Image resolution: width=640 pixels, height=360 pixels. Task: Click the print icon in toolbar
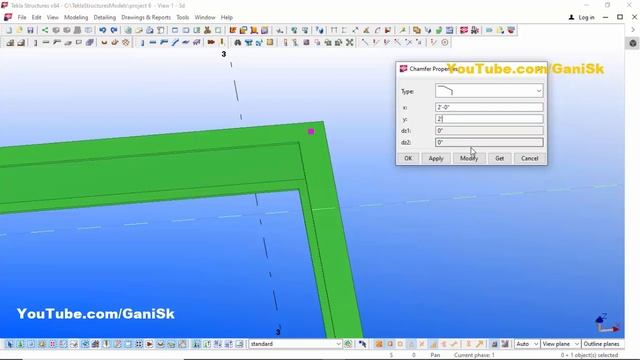[150, 30]
